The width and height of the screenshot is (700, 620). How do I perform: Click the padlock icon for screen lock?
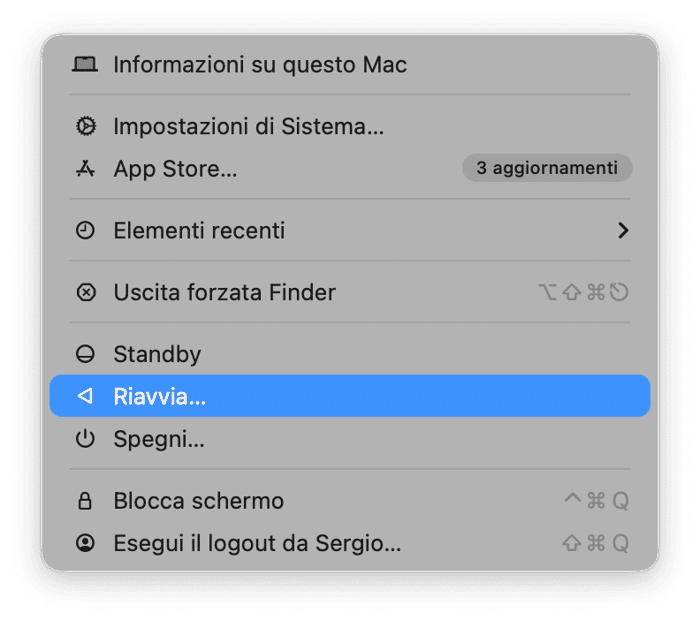click(x=86, y=501)
